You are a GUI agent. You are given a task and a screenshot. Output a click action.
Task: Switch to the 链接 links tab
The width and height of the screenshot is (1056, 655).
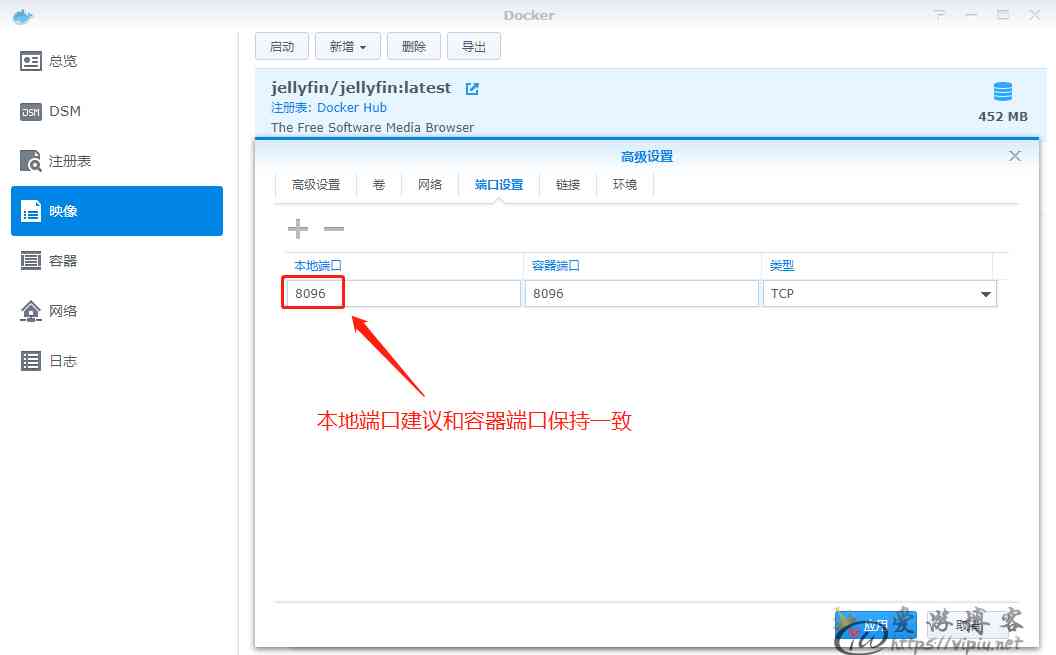[568, 184]
